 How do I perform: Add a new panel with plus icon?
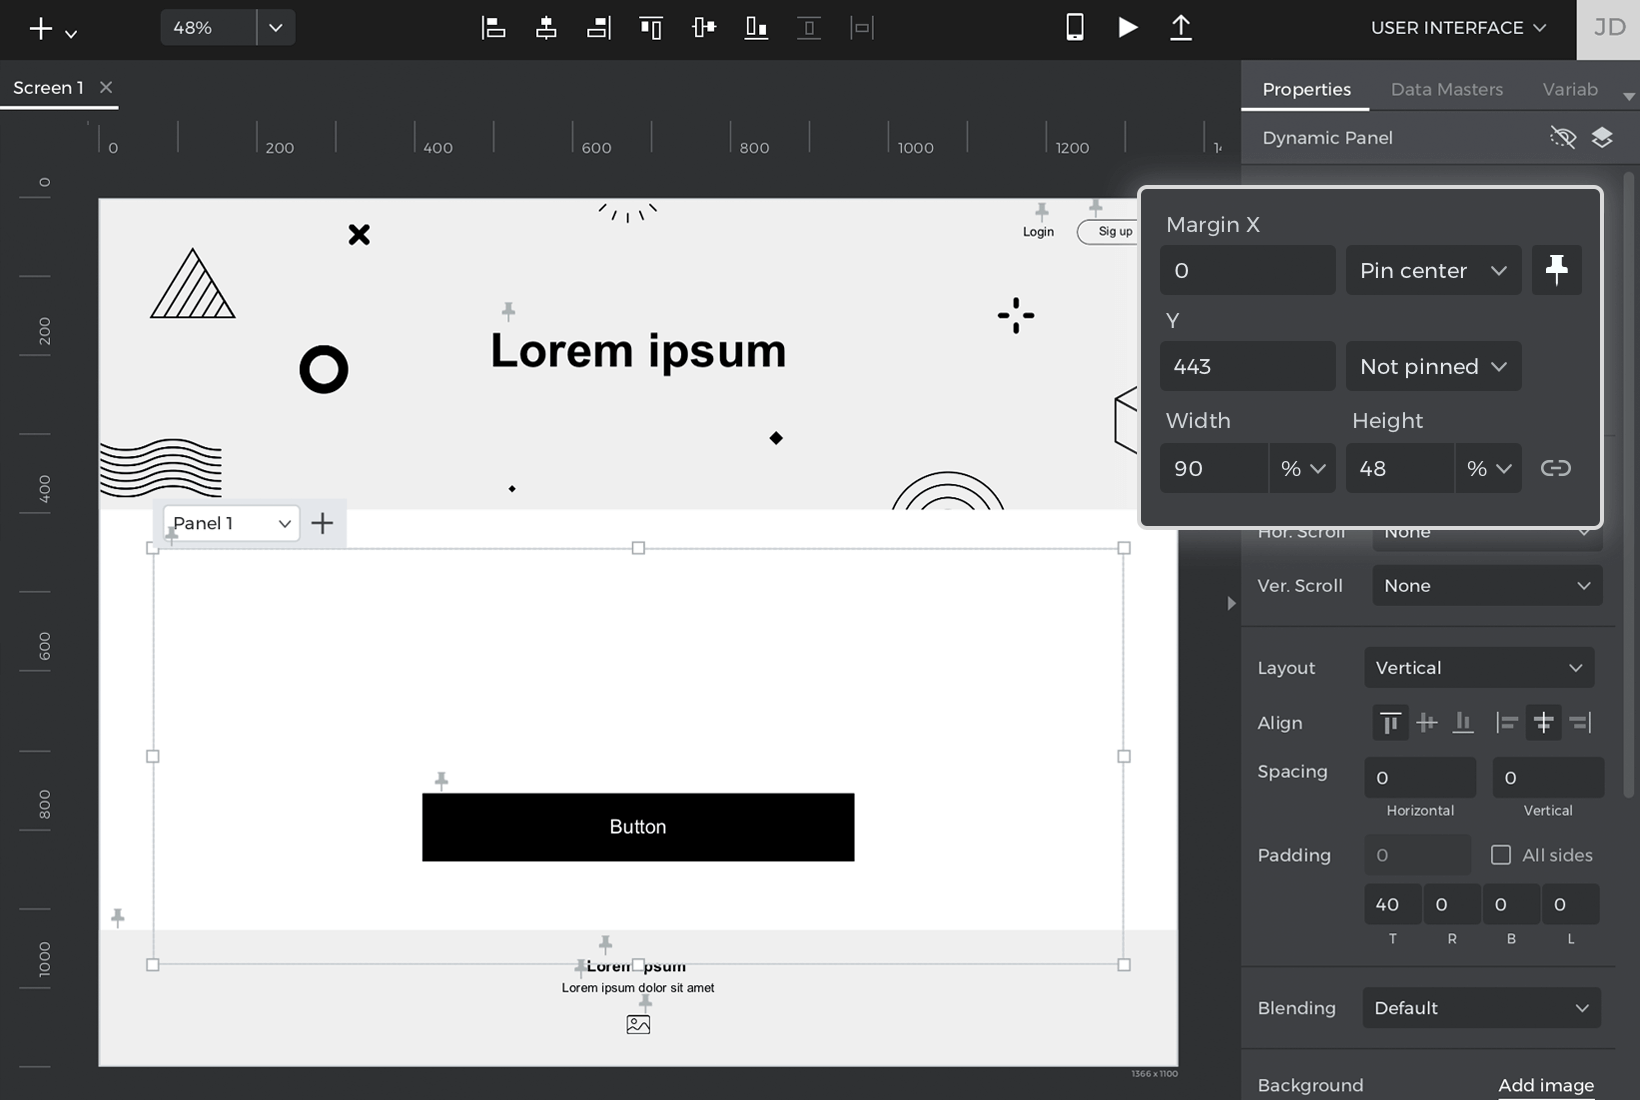322,523
